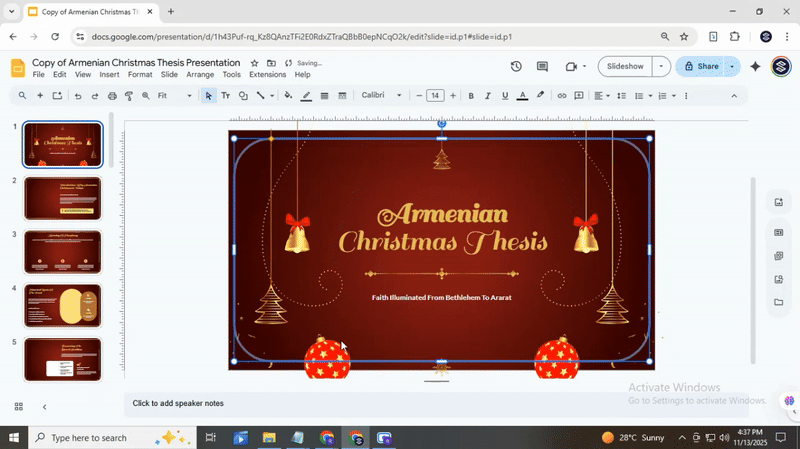Select the Text box tool
Image resolution: width=800 pixels, height=449 pixels.
click(x=225, y=96)
